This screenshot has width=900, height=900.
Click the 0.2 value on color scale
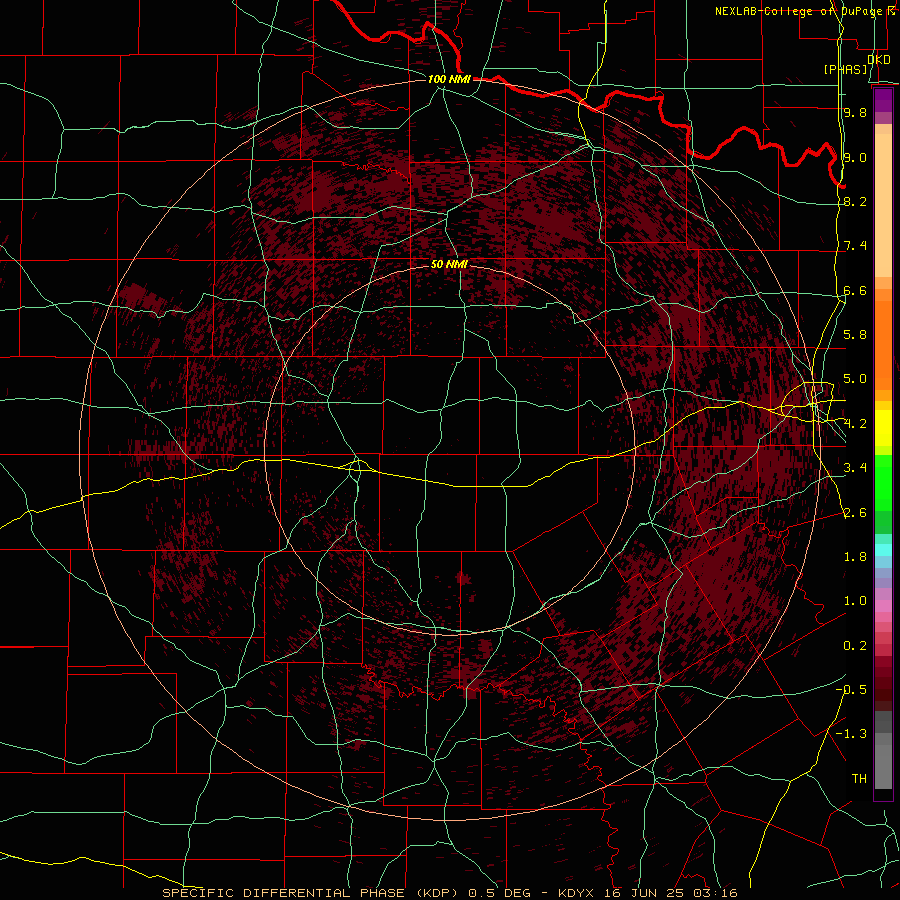pyautogui.click(x=855, y=646)
